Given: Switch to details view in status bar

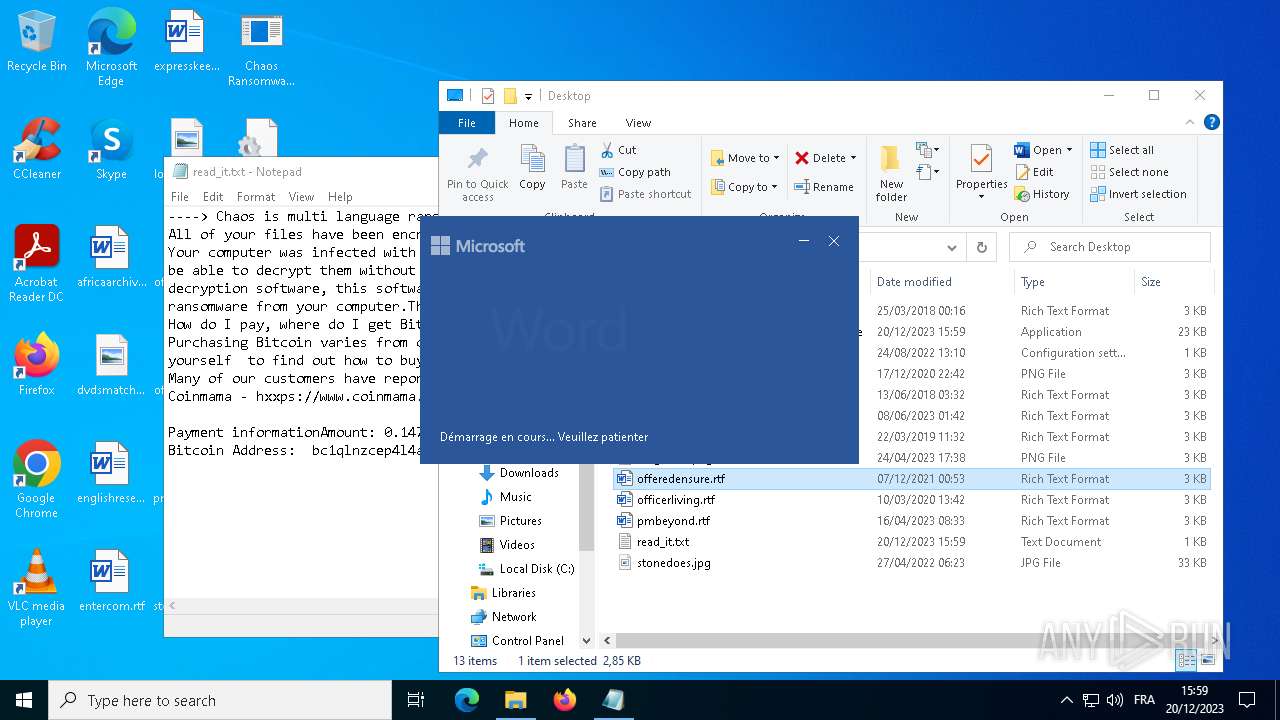Looking at the screenshot, I should pos(1186,660).
